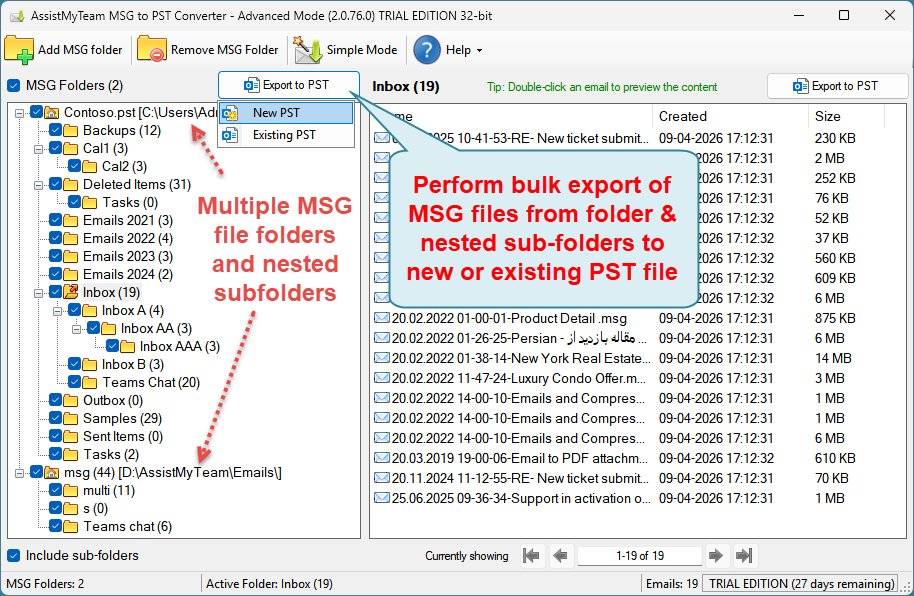Uncheck the MSG Folders select-all checkbox

click(14, 86)
